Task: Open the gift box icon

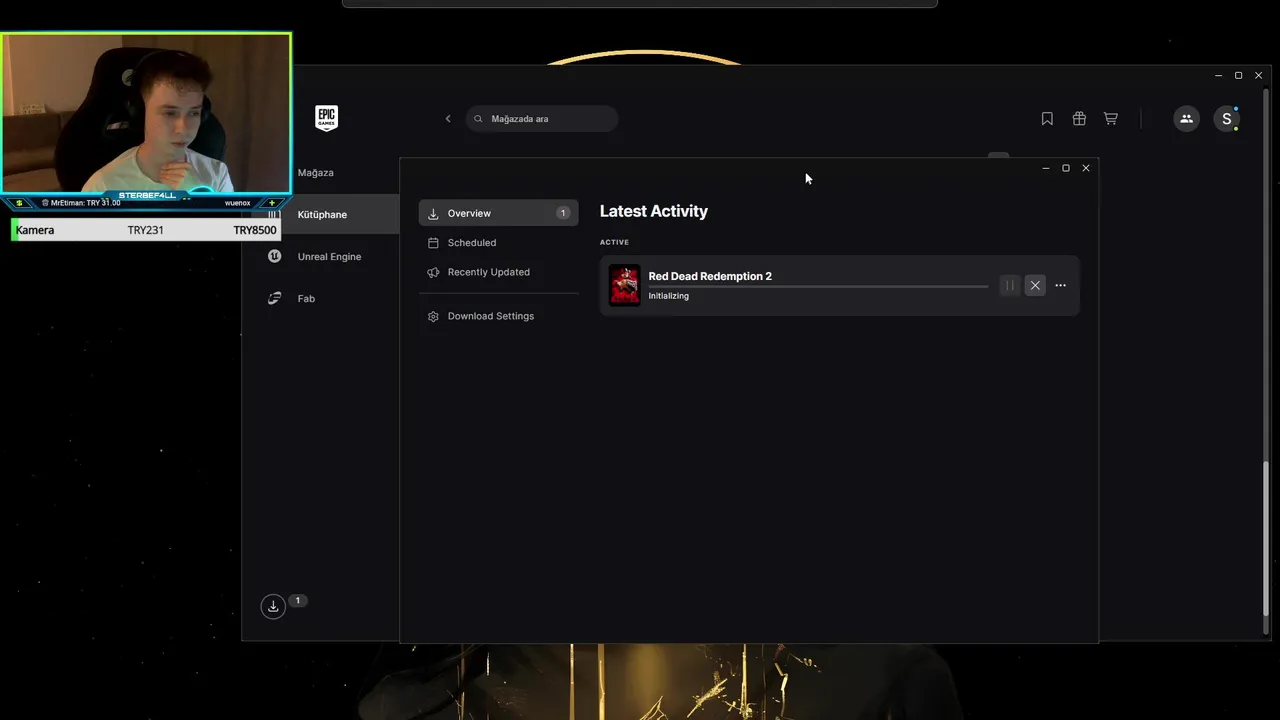Action: tap(1079, 119)
